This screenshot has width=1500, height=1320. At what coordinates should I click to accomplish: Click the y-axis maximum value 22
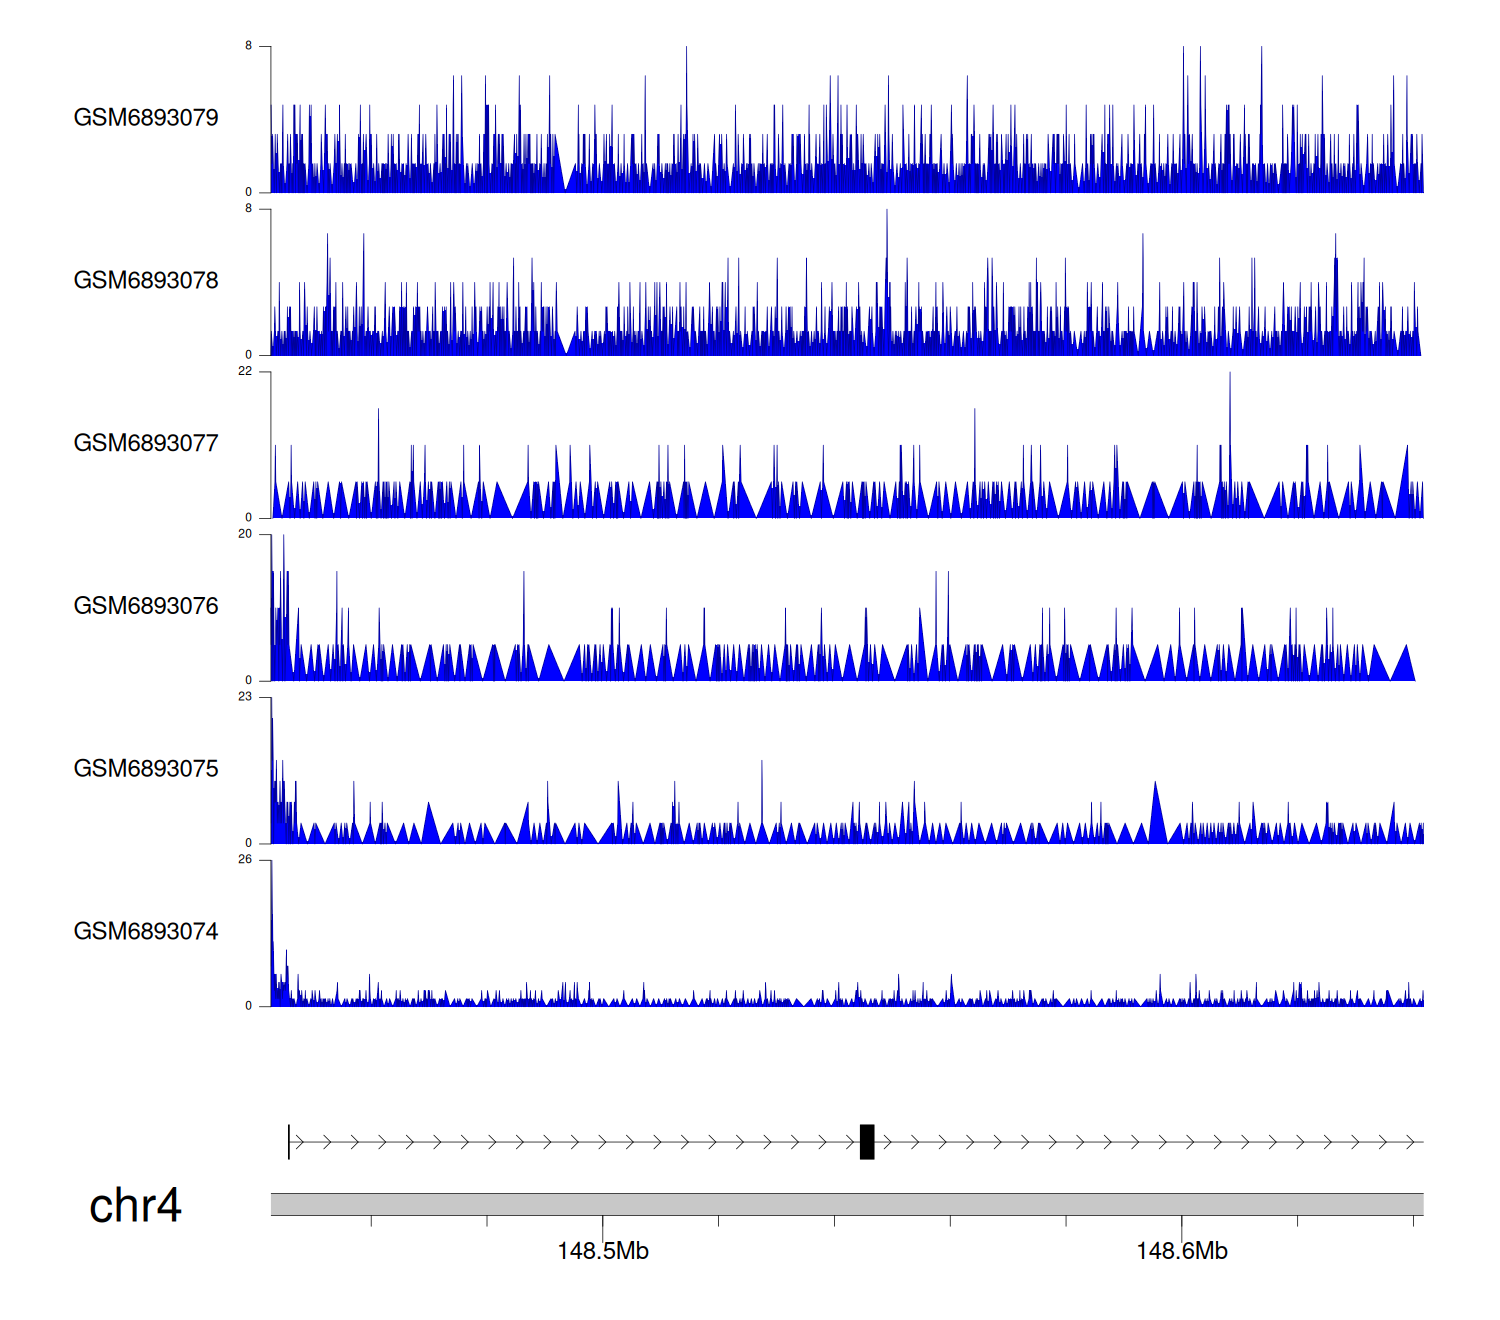click(245, 371)
